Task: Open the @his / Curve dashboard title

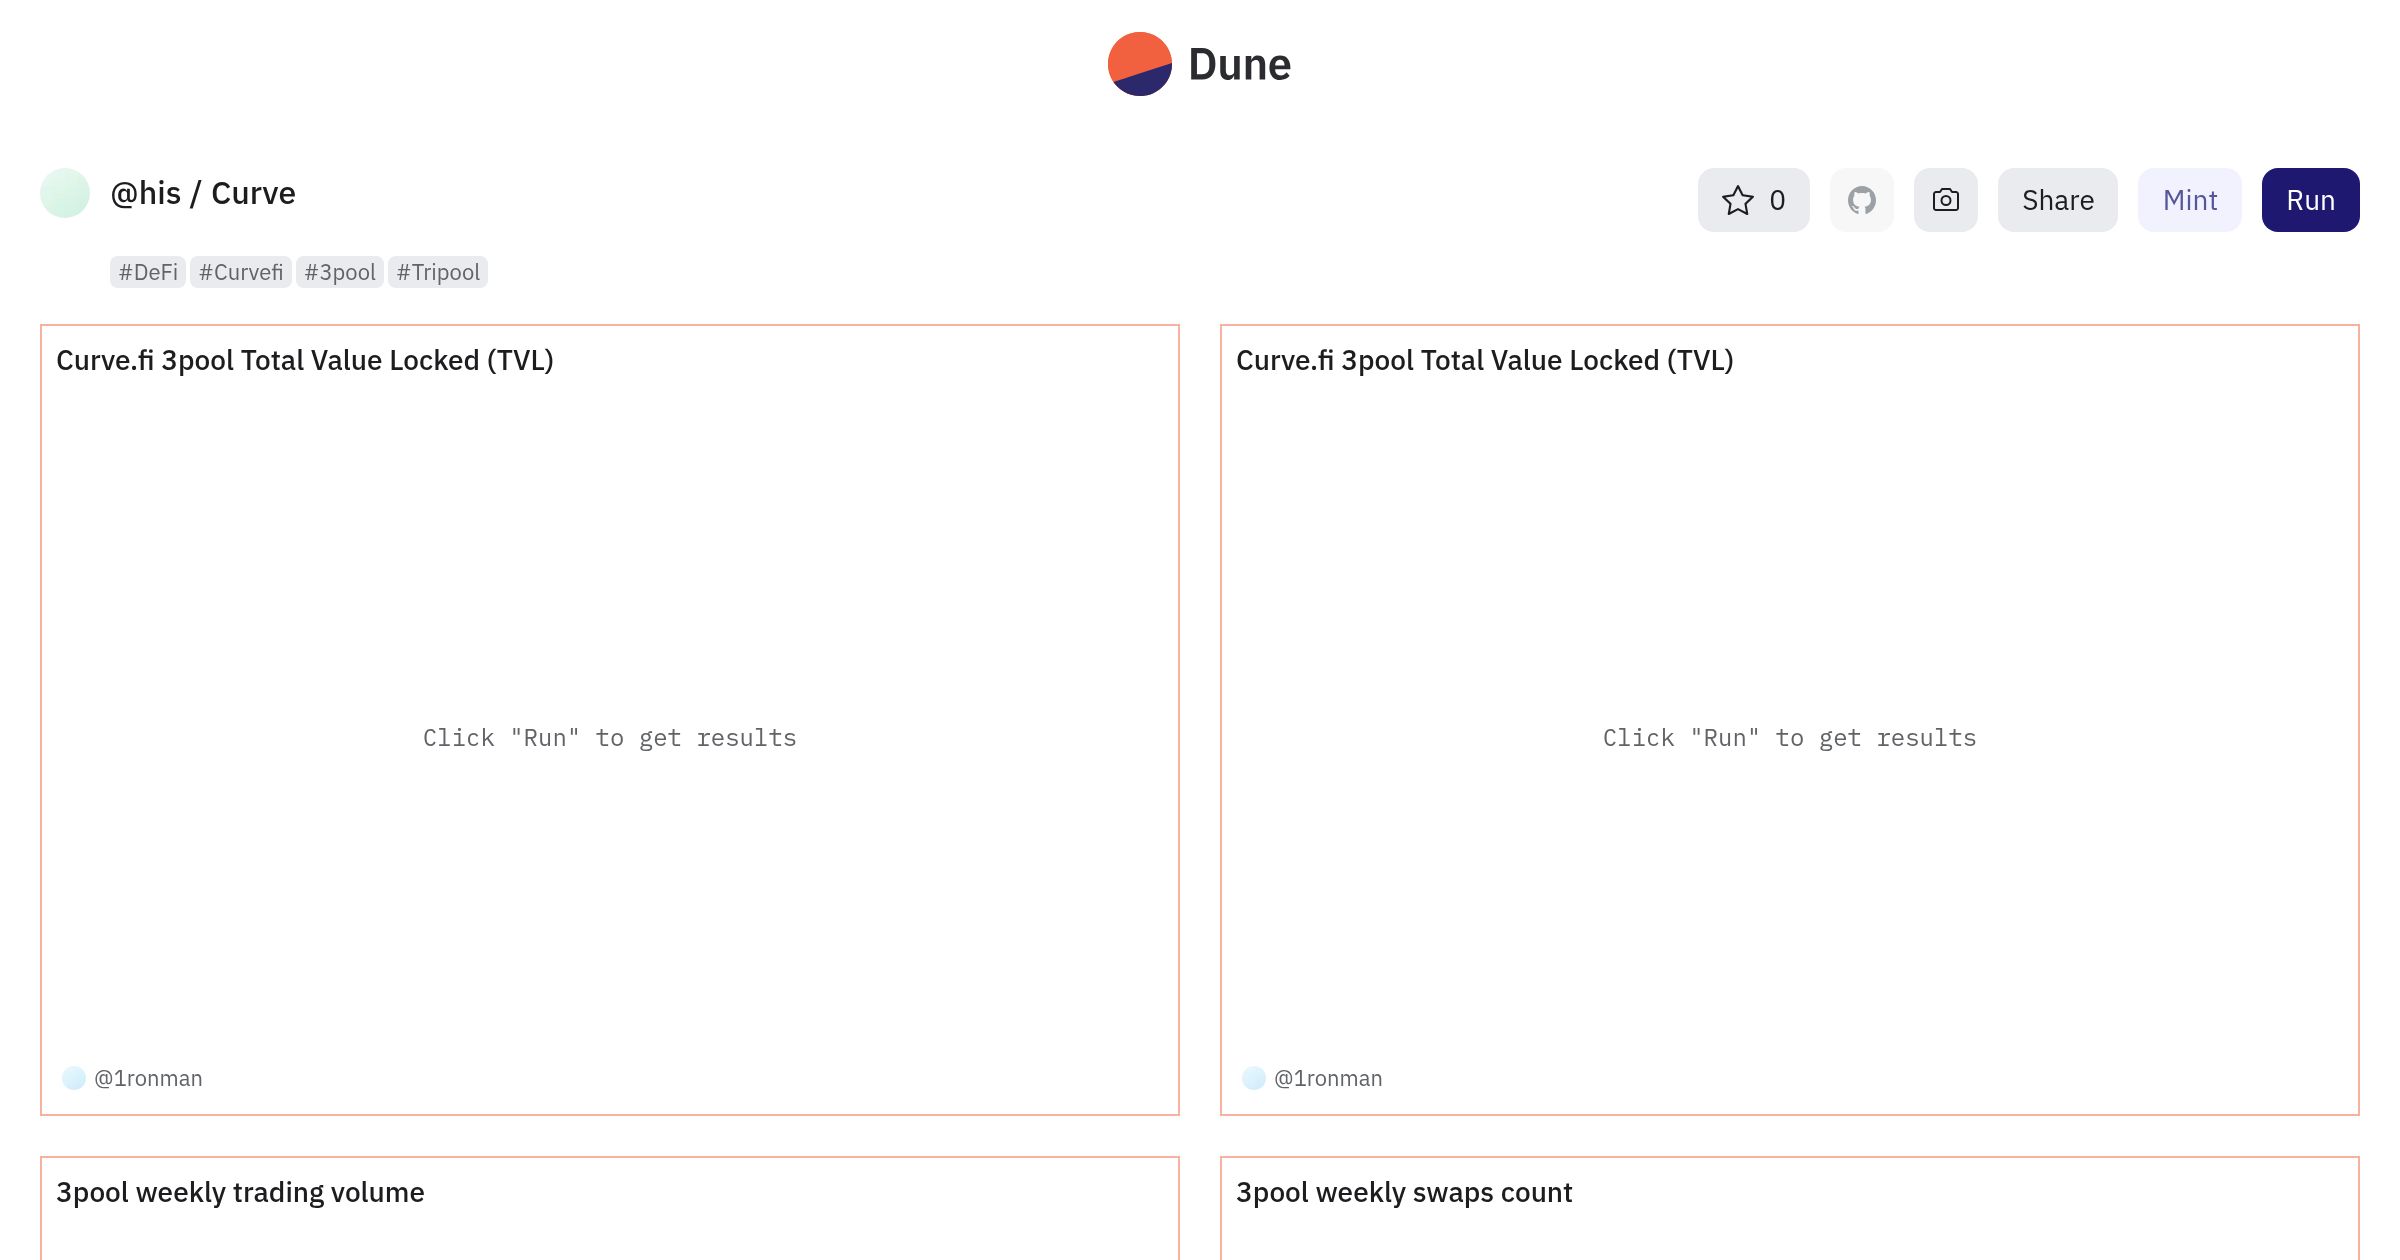Action: (x=203, y=193)
